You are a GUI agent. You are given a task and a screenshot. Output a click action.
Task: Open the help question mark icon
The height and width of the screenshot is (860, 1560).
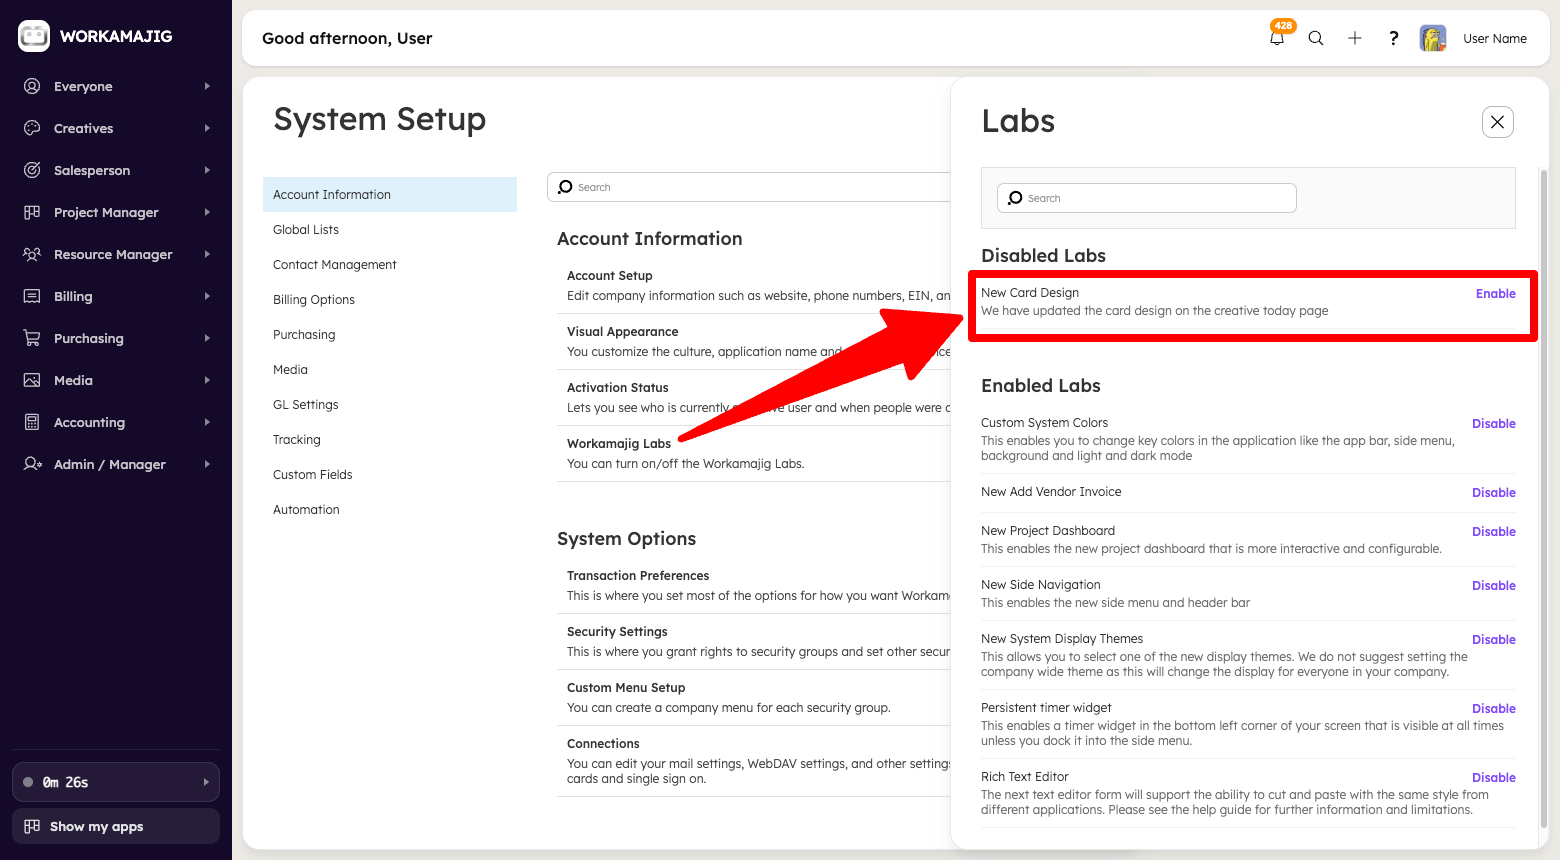1393,38
